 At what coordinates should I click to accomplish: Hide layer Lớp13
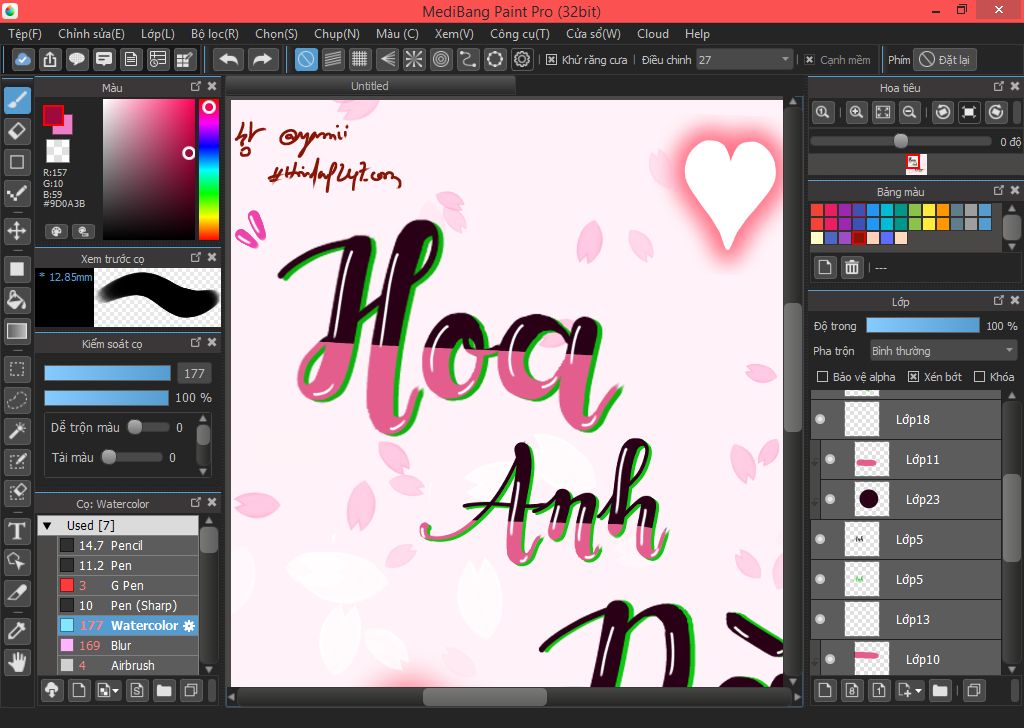pos(820,619)
